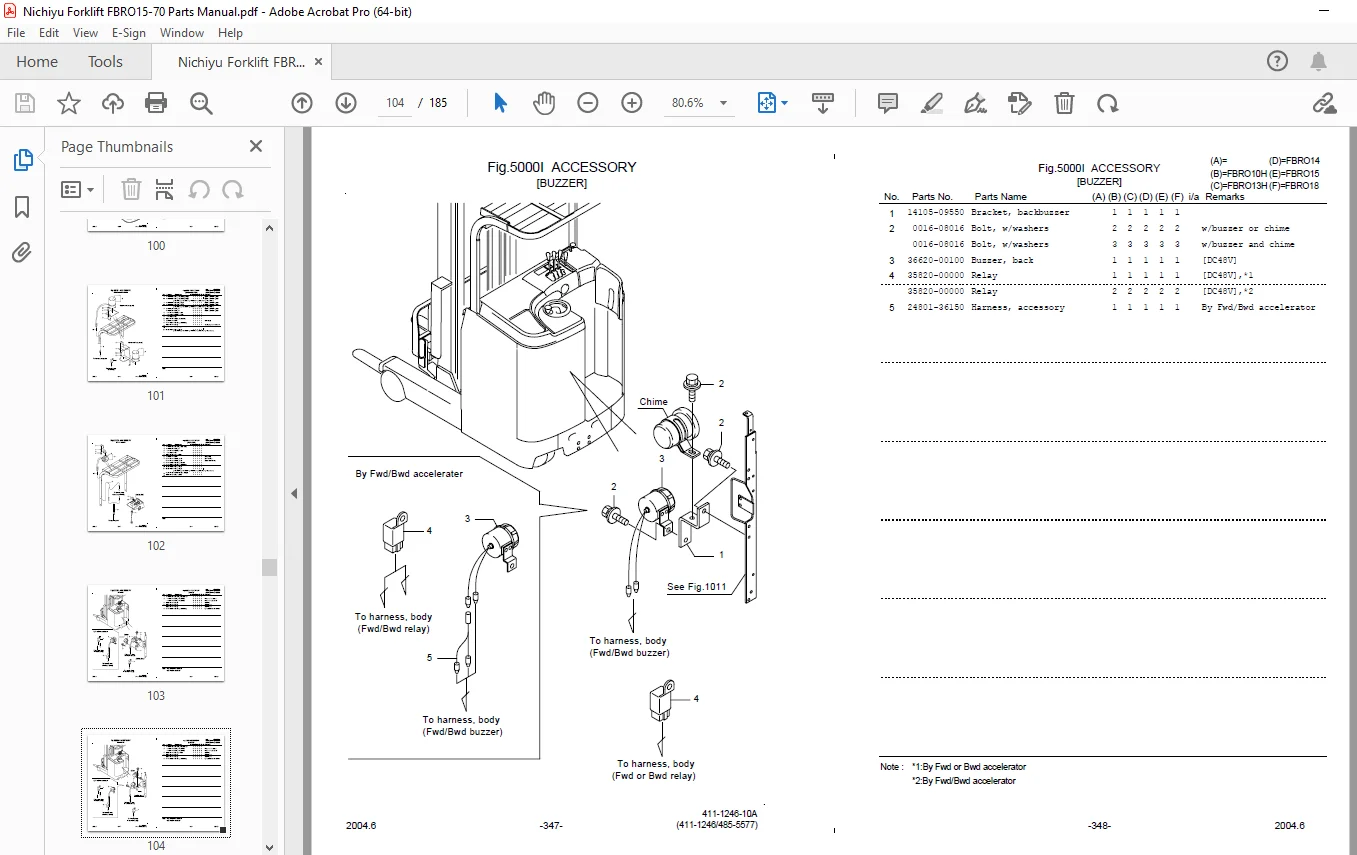
Task: Expand thumbnail panel options menu
Action: tap(78, 189)
